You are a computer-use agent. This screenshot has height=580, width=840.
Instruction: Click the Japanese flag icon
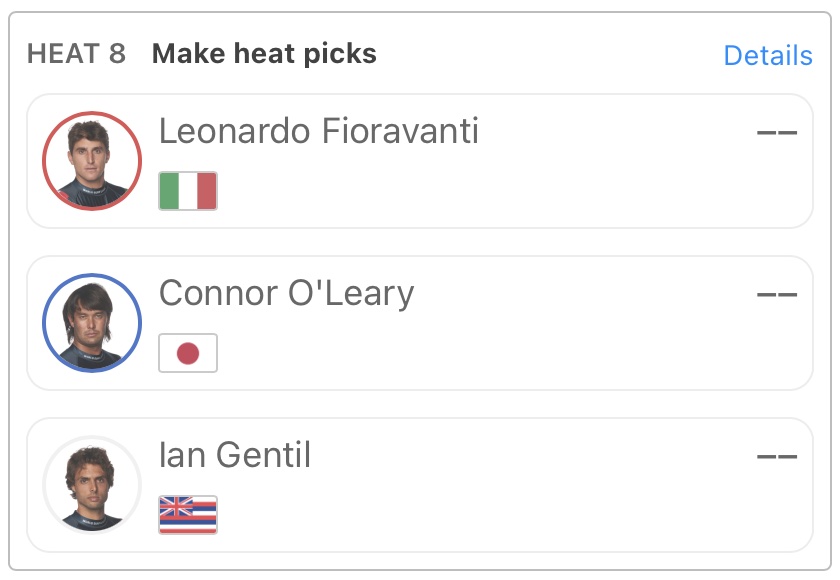pos(188,353)
